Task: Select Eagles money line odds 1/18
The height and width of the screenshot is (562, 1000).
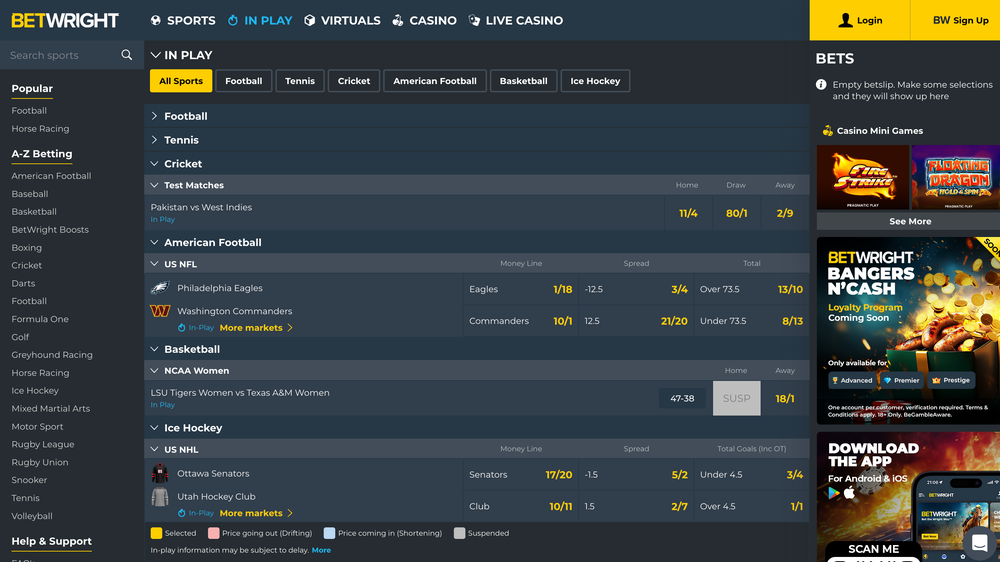Action: click(520, 289)
